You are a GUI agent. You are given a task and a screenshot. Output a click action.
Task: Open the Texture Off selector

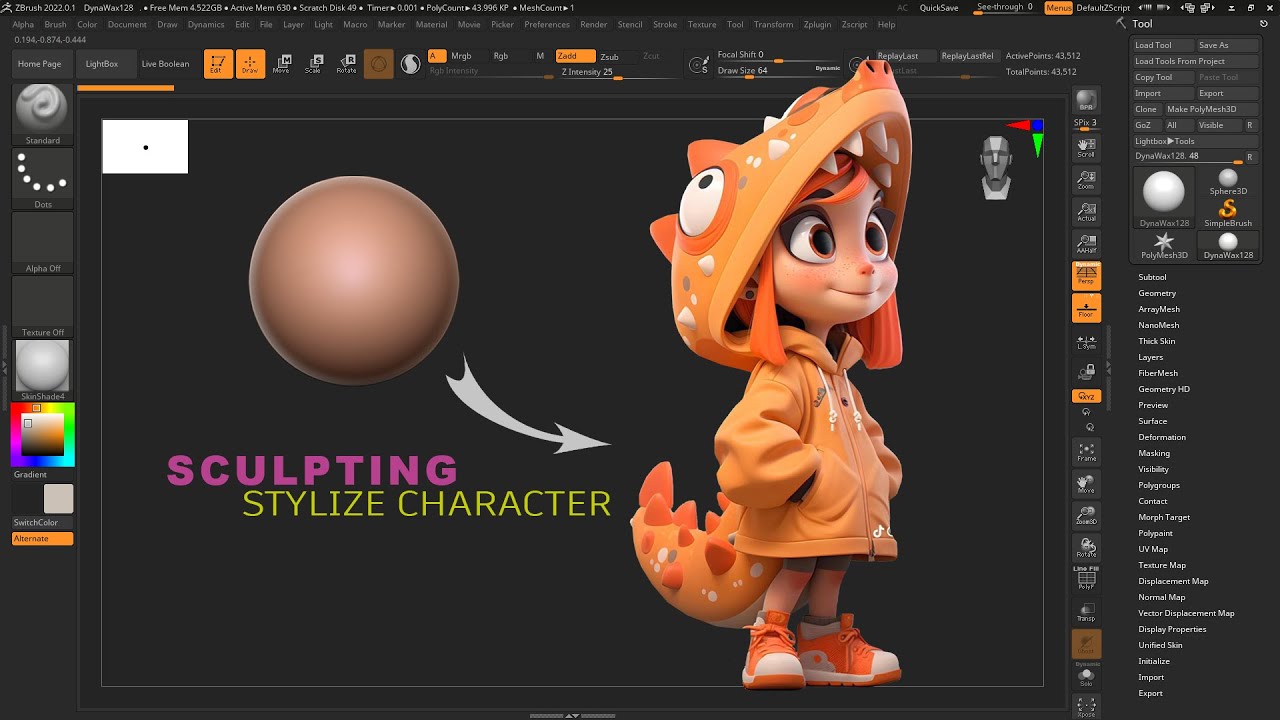coord(42,307)
